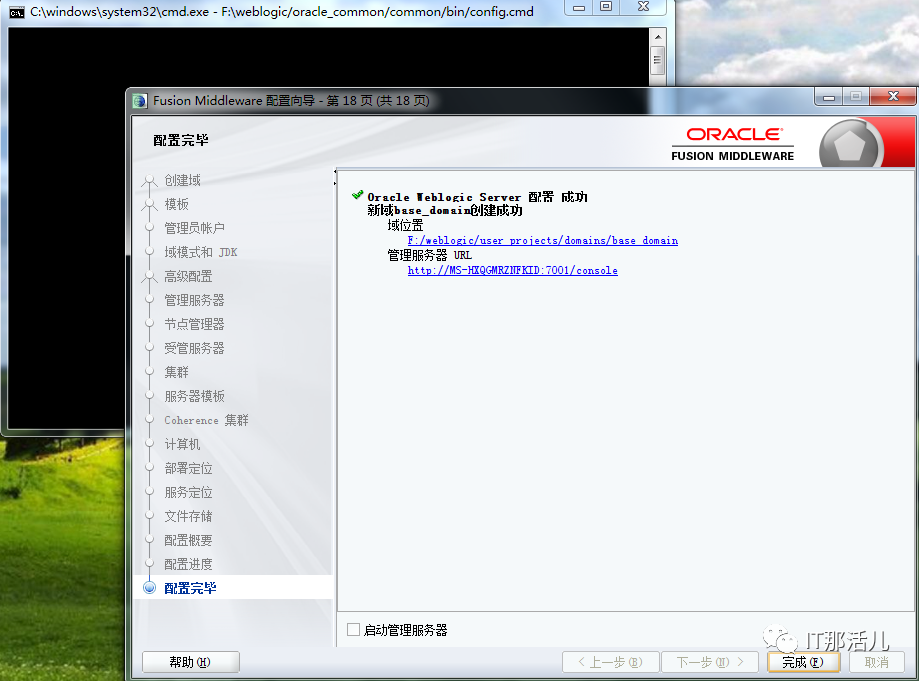Click the 配置完毕 page heading
Viewport: 919px width, 681px height.
pos(181,140)
